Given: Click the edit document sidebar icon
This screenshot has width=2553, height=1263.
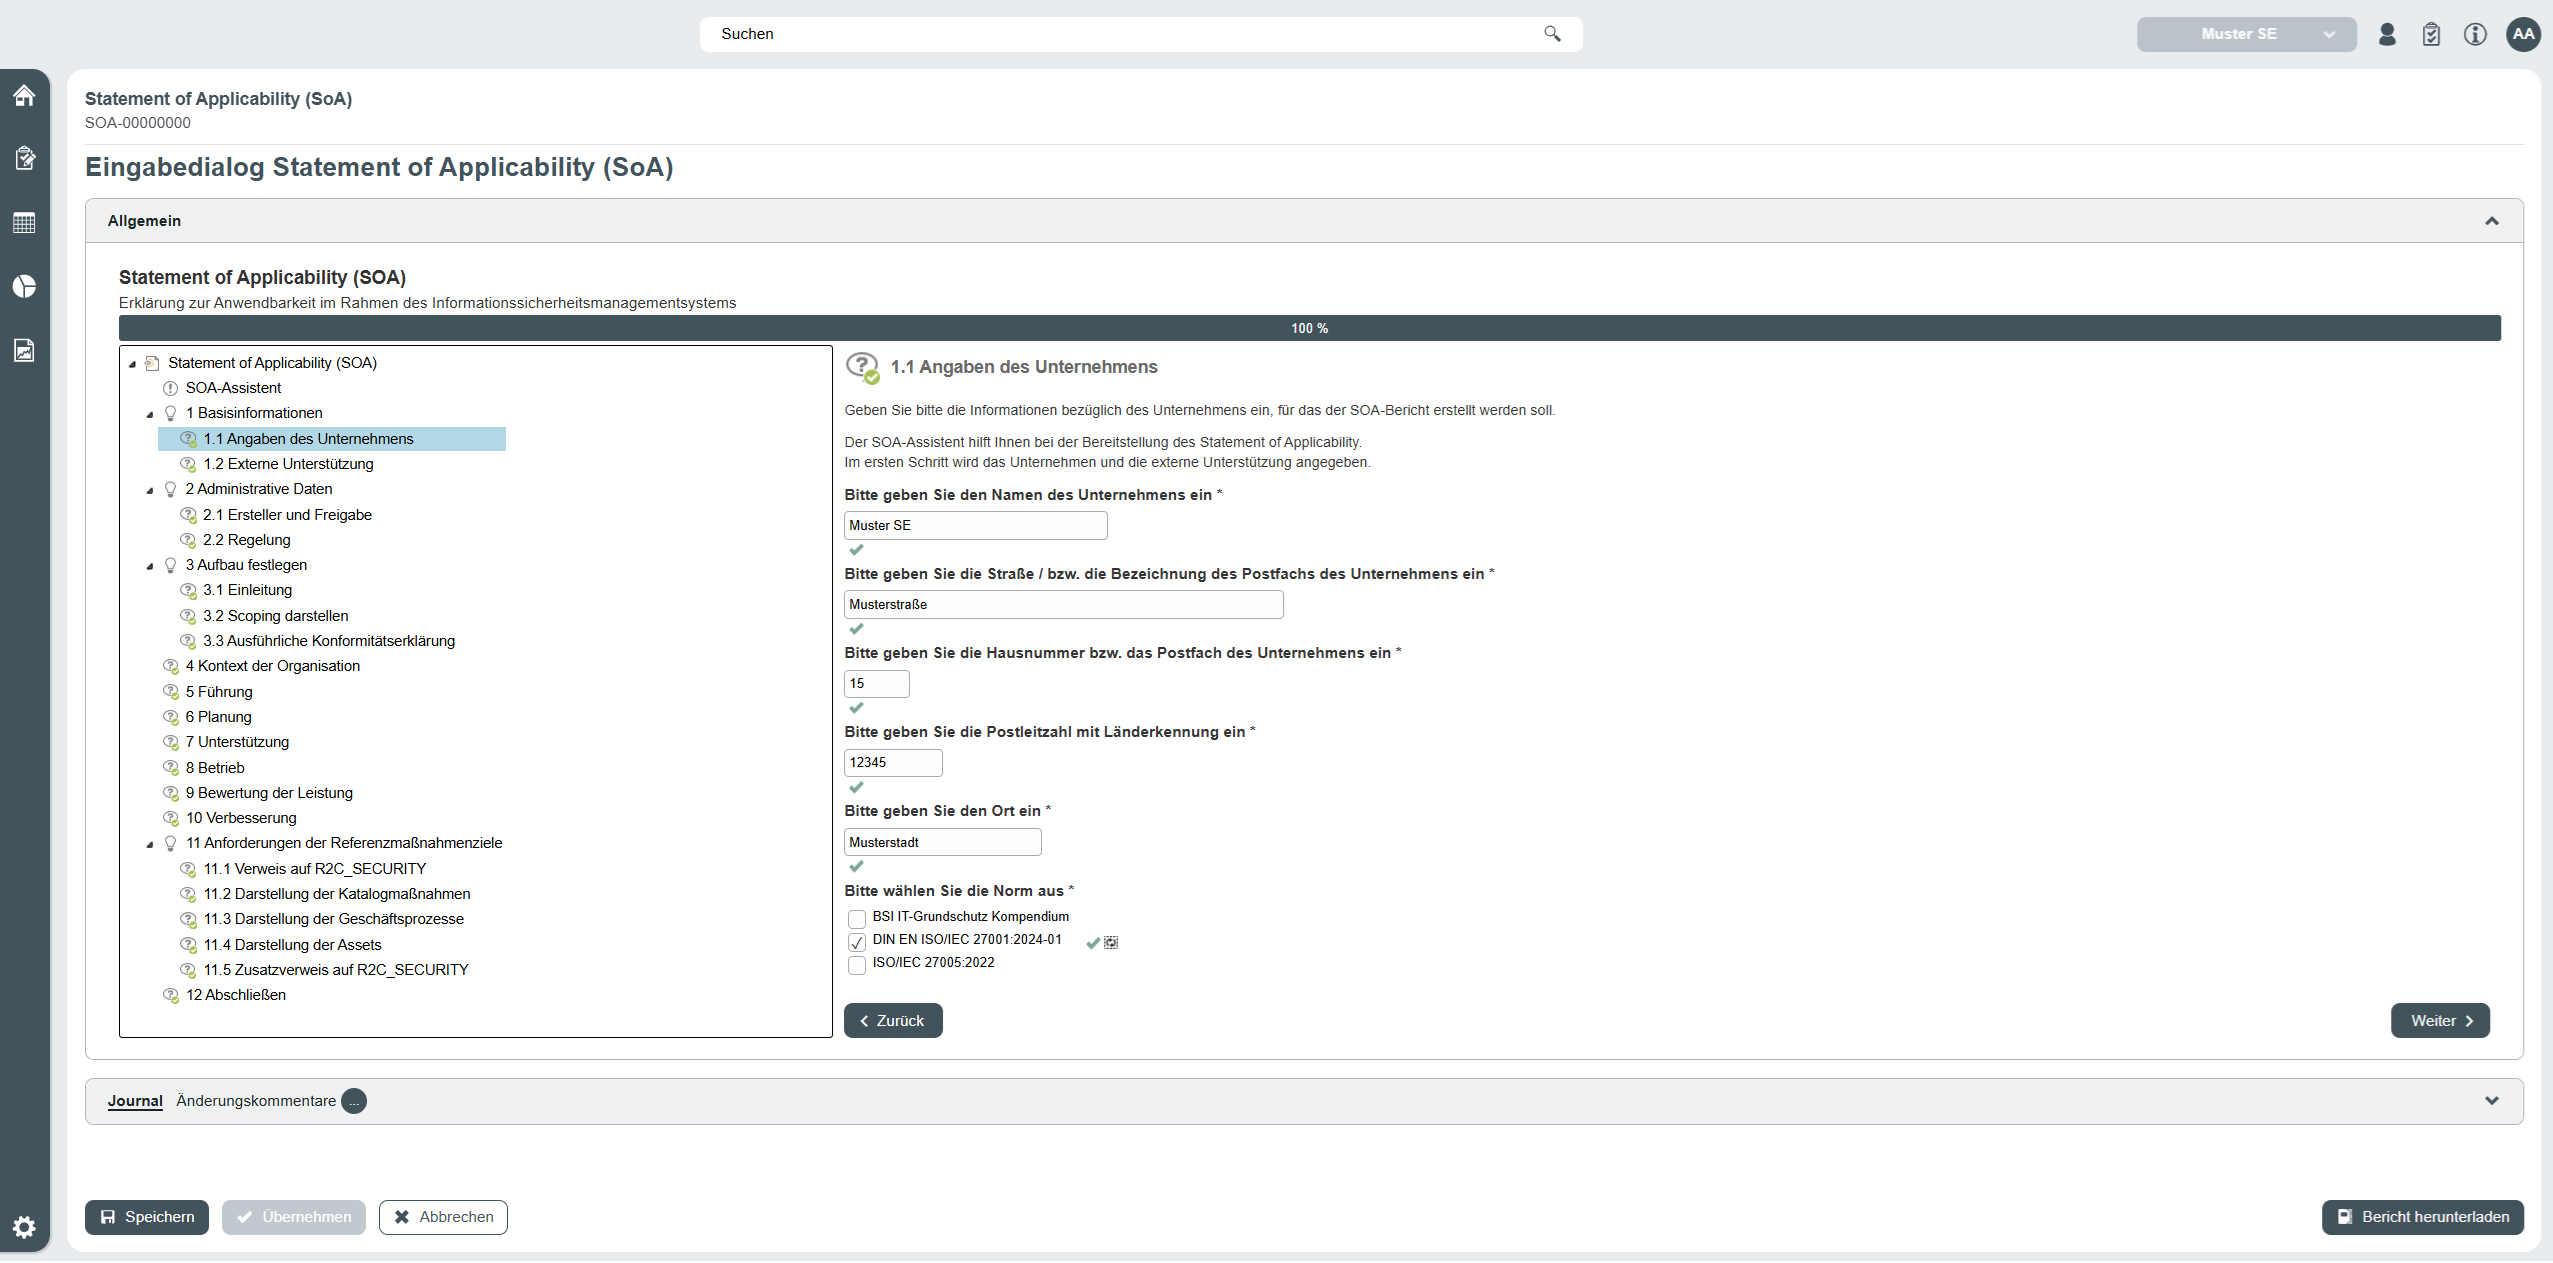Looking at the screenshot, I should click(x=24, y=158).
